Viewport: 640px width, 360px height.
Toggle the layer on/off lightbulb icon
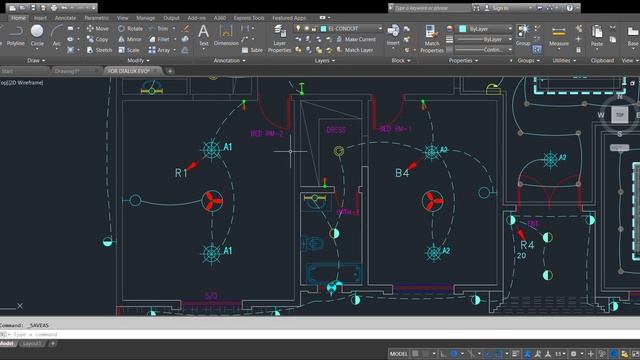click(298, 29)
